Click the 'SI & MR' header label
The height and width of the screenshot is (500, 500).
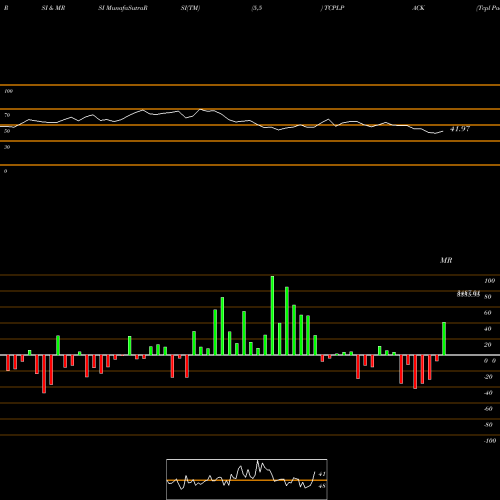53,8
